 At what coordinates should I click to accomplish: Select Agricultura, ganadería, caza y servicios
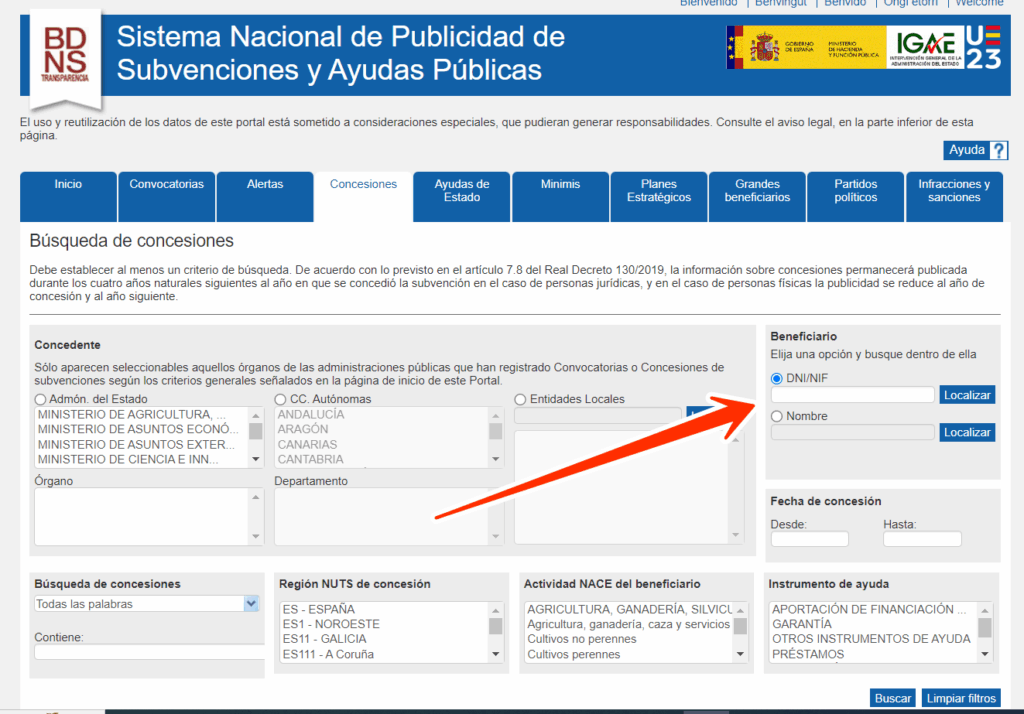pos(629,624)
